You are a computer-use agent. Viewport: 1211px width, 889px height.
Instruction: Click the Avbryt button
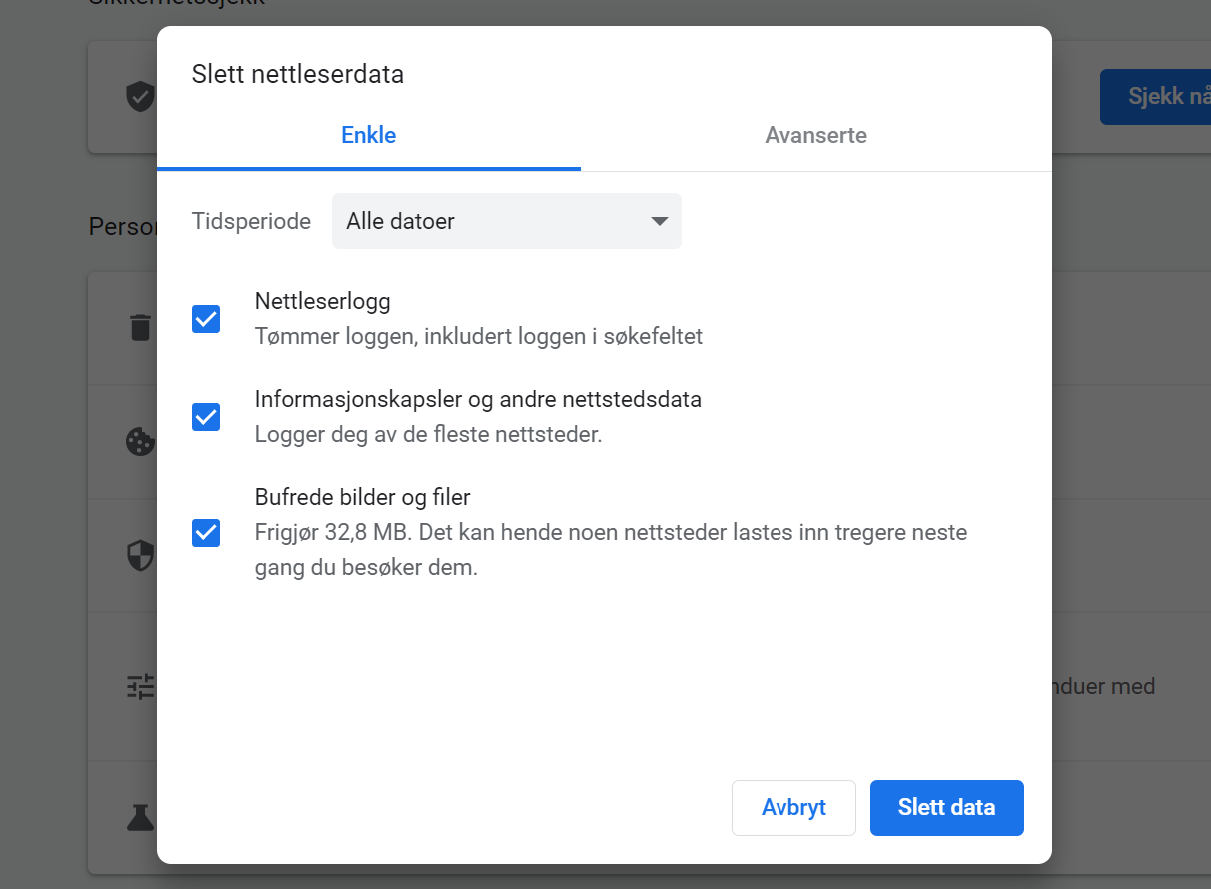[x=794, y=808]
